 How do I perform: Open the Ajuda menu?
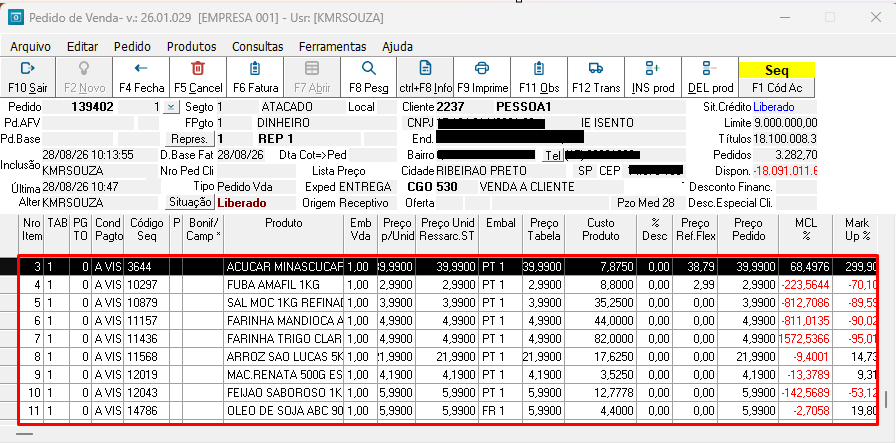coord(397,47)
